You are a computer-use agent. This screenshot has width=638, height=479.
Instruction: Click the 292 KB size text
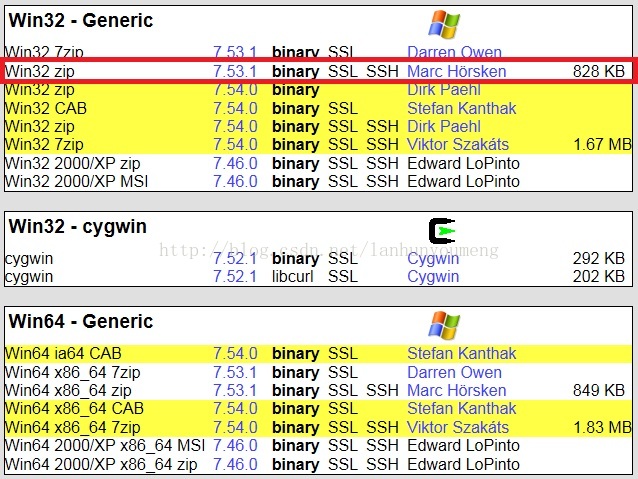point(599,258)
